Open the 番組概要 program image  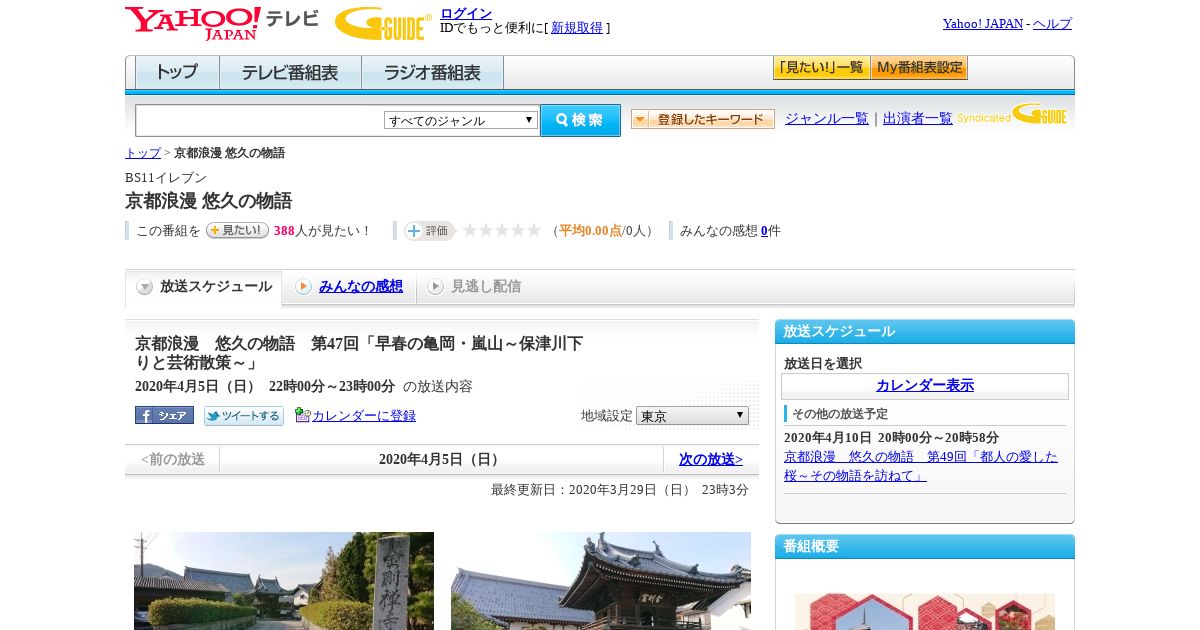click(x=924, y=610)
